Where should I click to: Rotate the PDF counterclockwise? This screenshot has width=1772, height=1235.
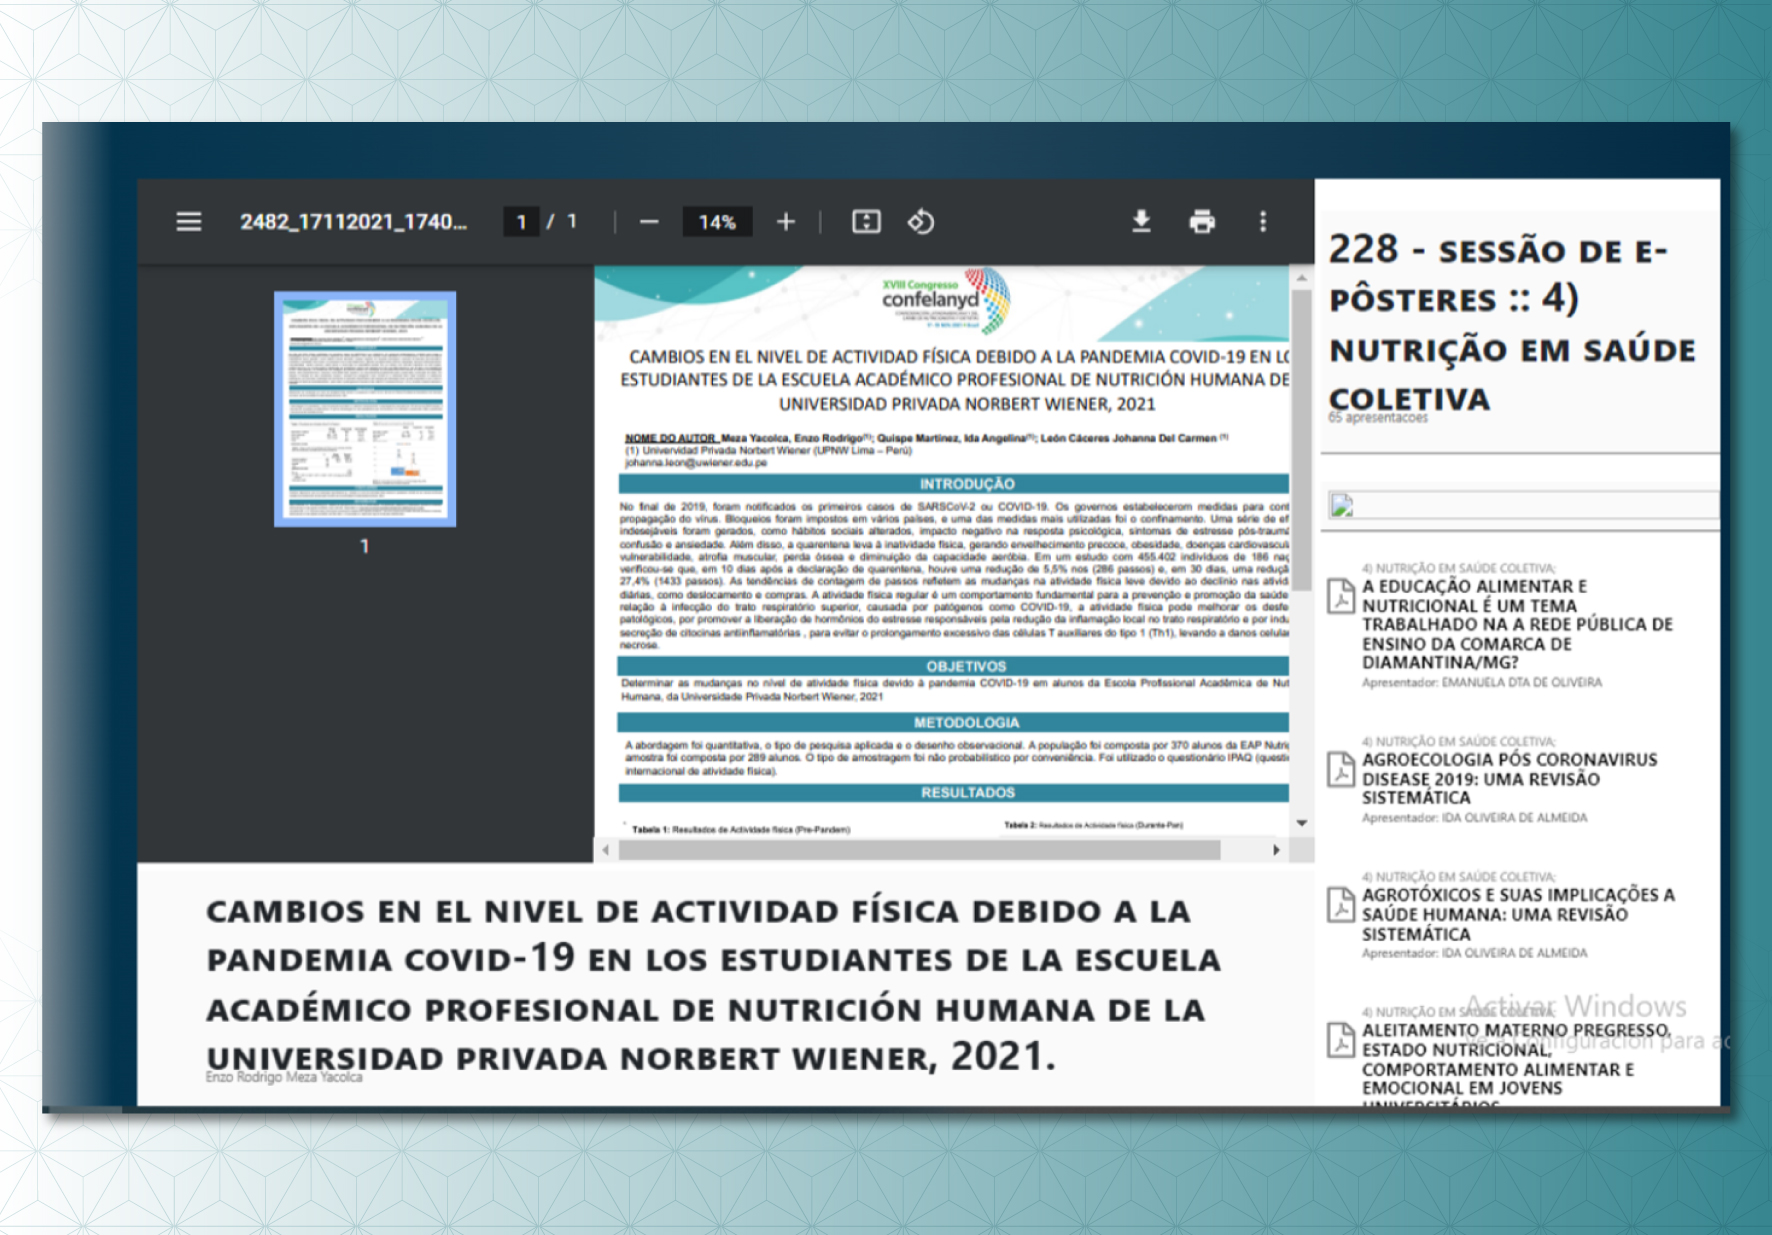pos(921,221)
